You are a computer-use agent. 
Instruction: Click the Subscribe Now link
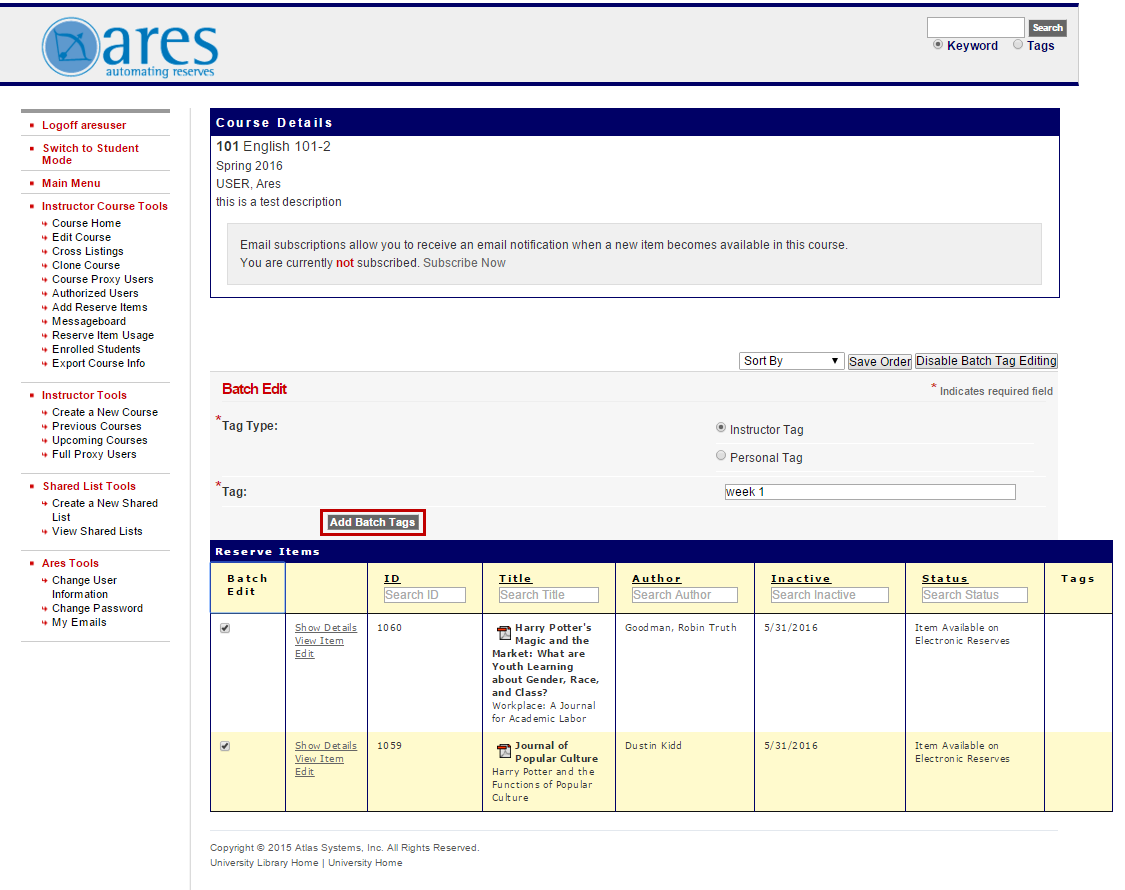464,262
